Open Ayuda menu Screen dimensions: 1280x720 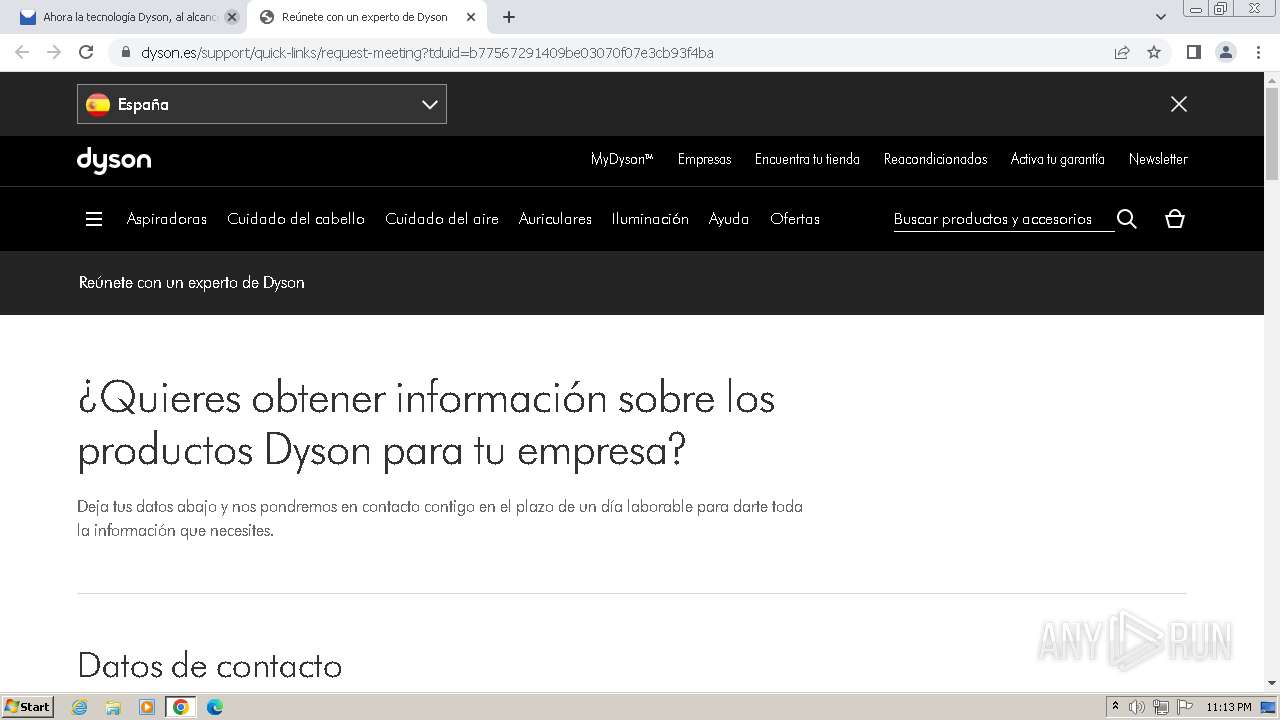(x=729, y=219)
